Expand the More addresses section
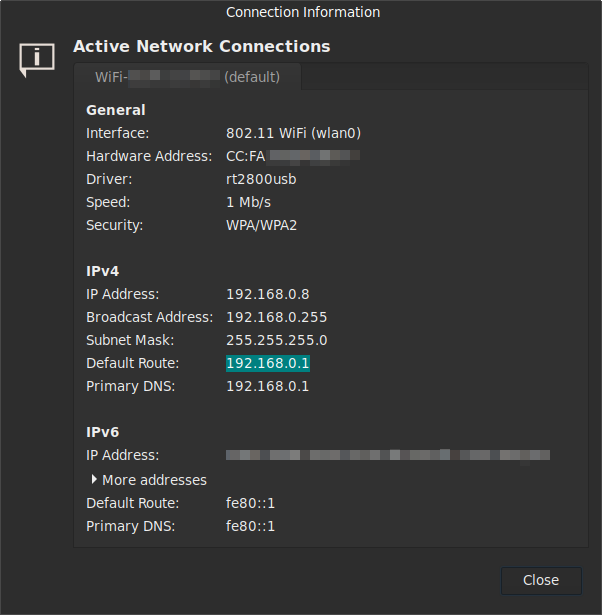The width and height of the screenshot is (602, 615). coord(148,480)
